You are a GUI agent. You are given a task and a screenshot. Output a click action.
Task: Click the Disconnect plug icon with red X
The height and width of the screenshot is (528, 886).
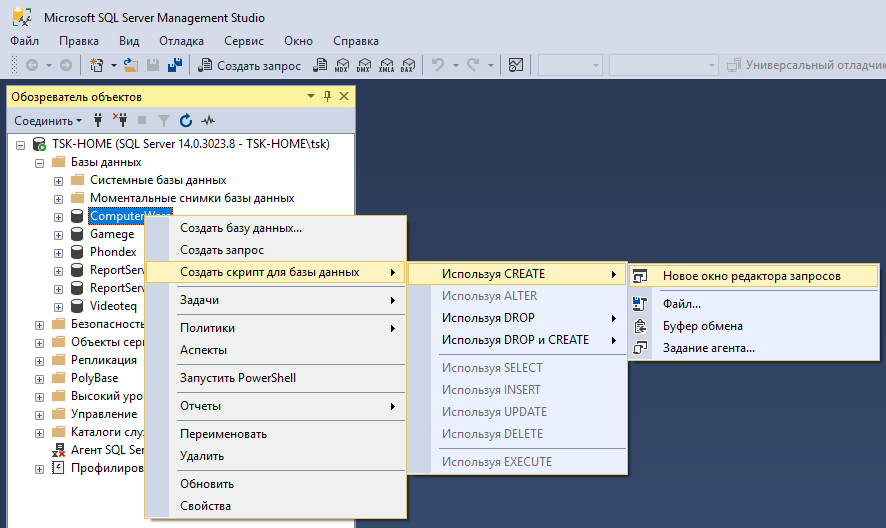(120, 120)
